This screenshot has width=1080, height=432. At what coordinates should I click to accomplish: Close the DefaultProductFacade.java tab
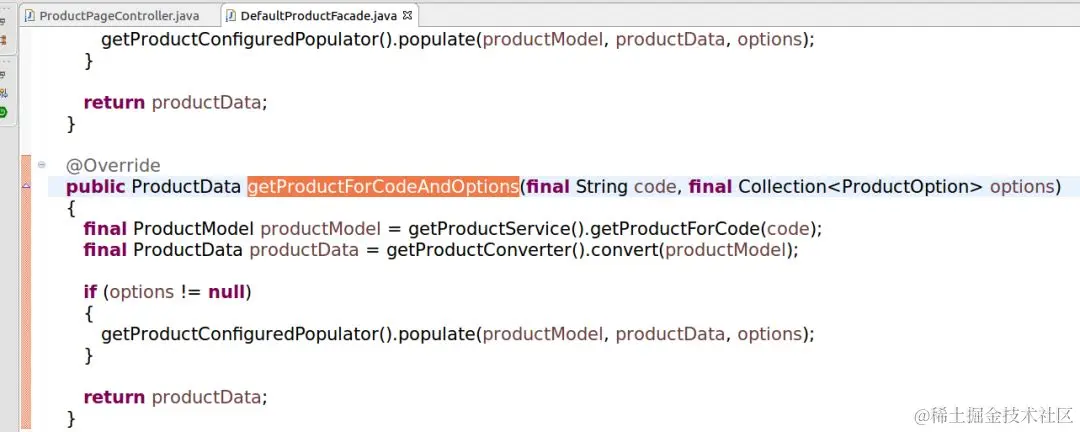[x=408, y=15]
